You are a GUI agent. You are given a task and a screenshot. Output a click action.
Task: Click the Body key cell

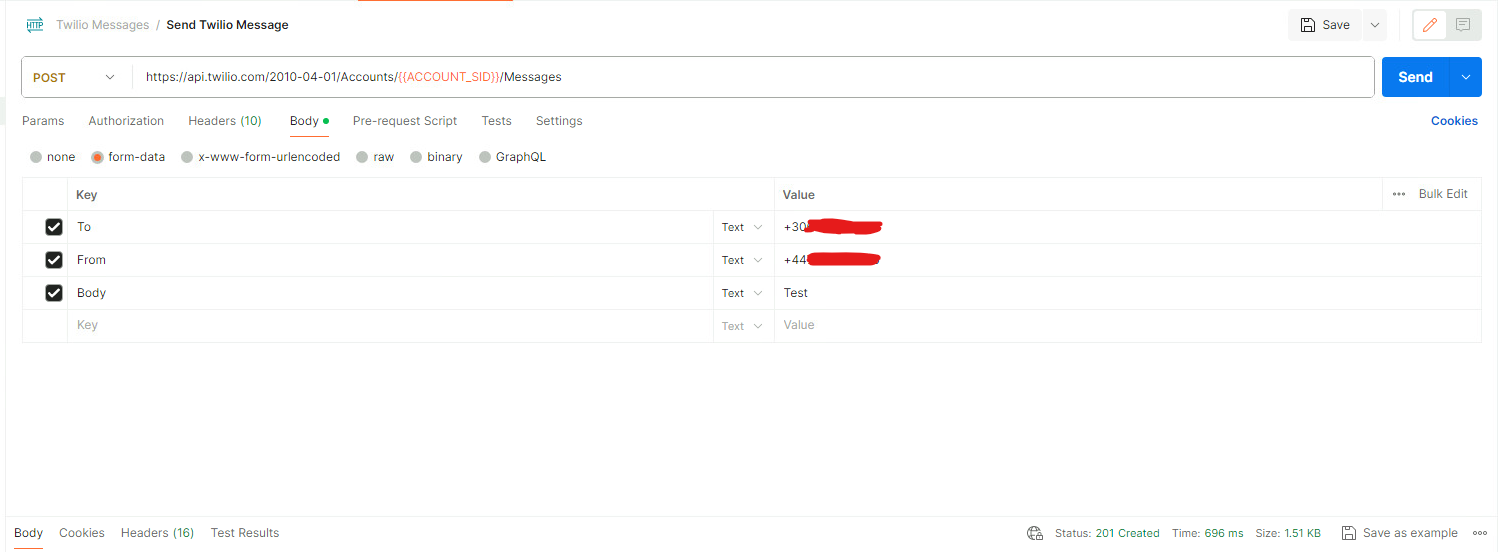pyautogui.click(x=390, y=293)
